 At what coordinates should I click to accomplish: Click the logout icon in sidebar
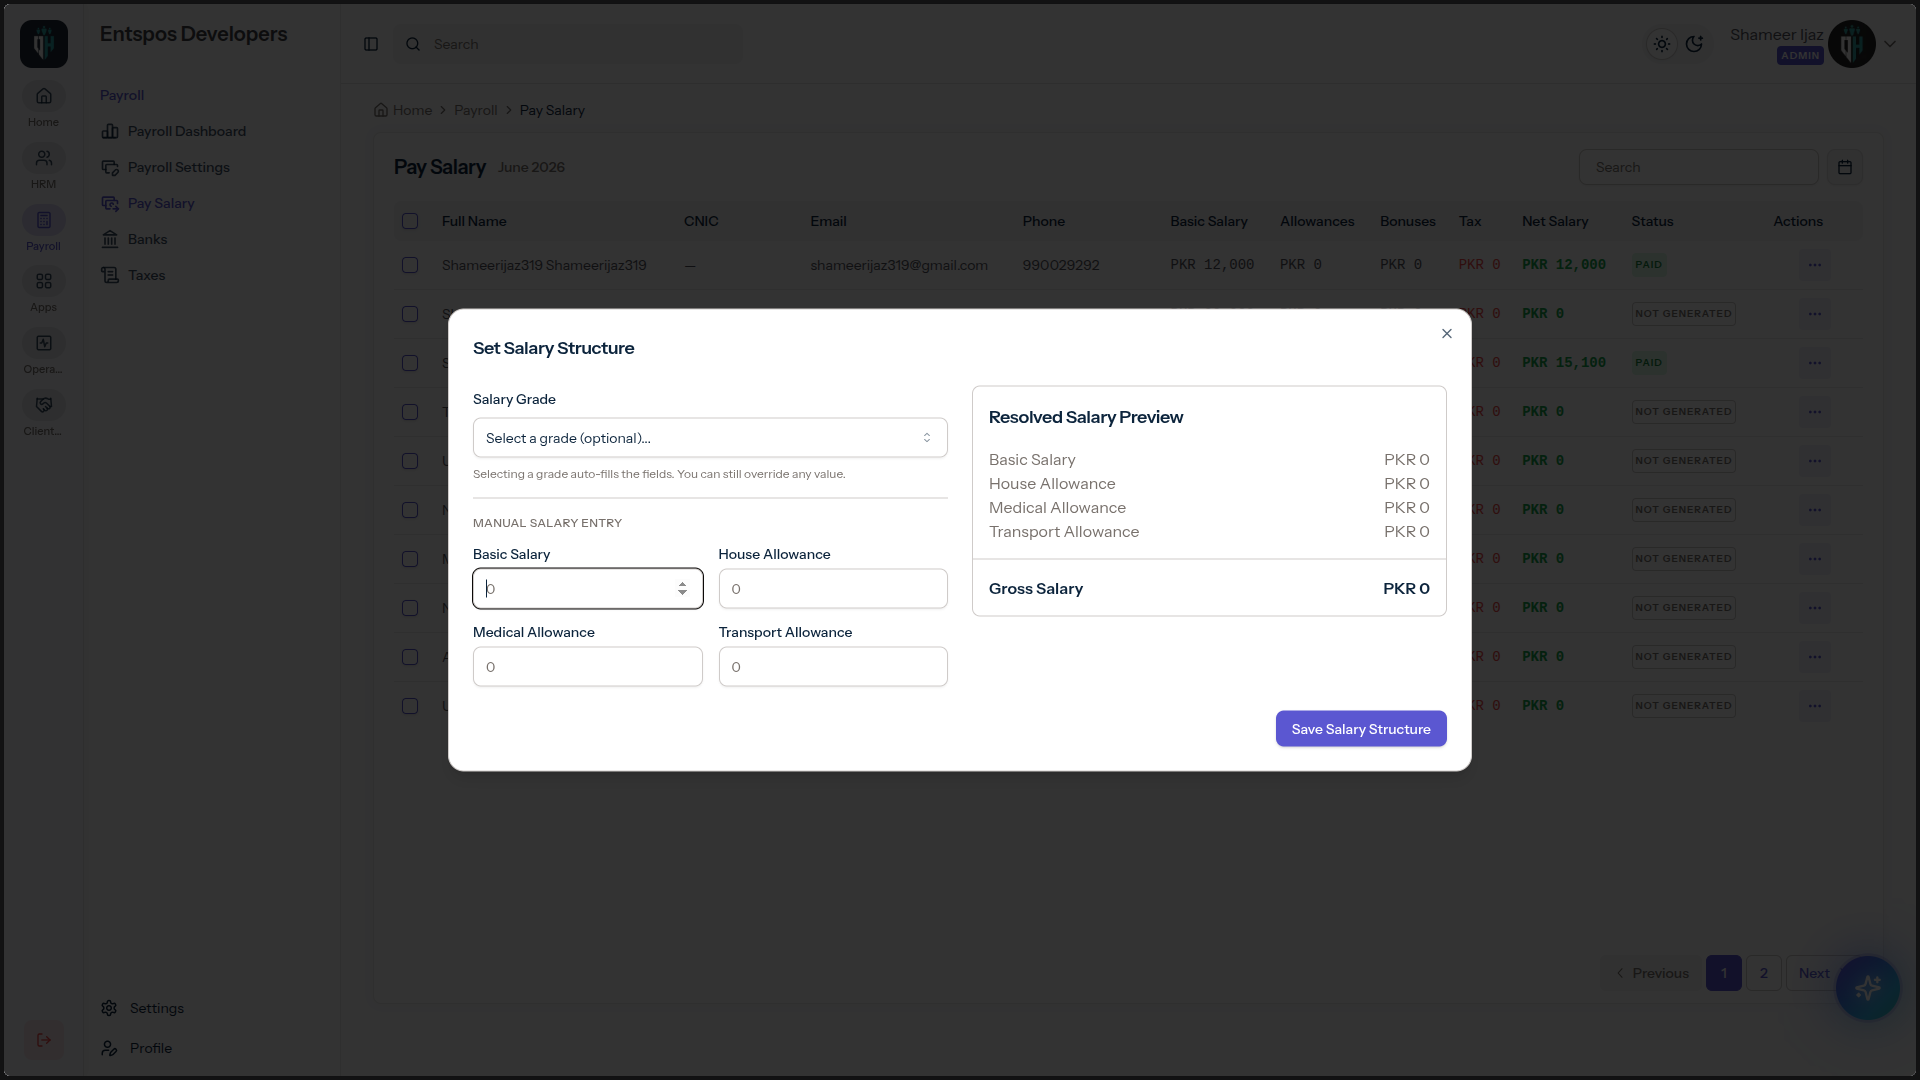click(x=44, y=1040)
